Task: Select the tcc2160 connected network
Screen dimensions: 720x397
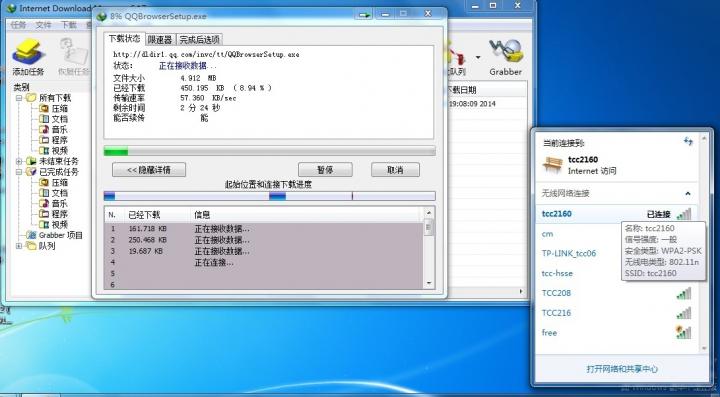Action: pos(616,214)
